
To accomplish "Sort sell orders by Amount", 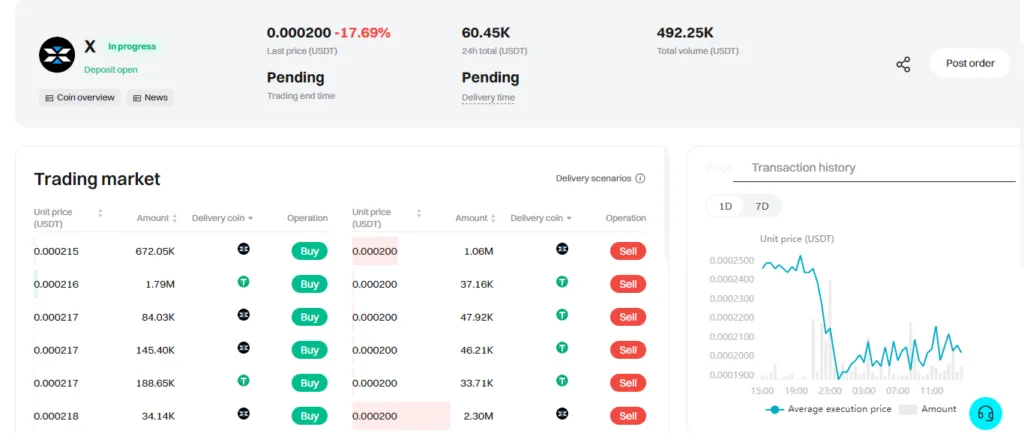I will [x=493, y=218].
